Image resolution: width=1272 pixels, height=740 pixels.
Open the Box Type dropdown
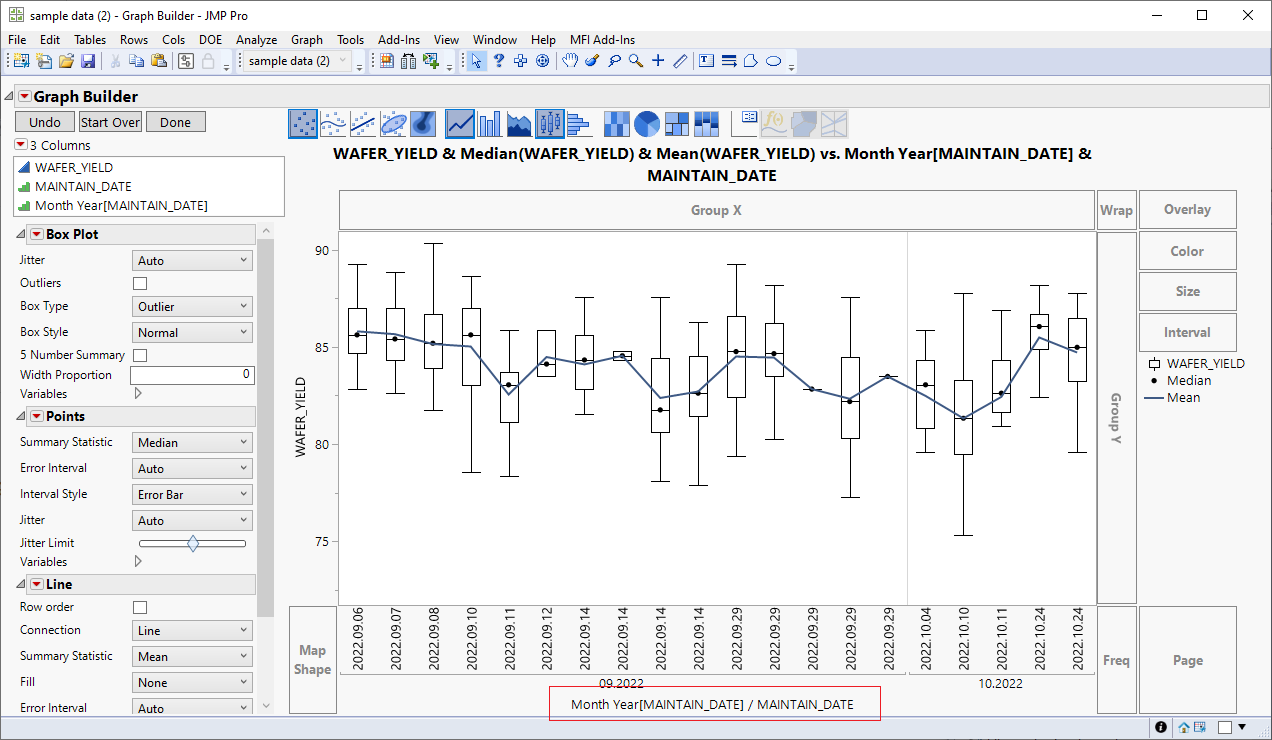pyautogui.click(x=192, y=306)
